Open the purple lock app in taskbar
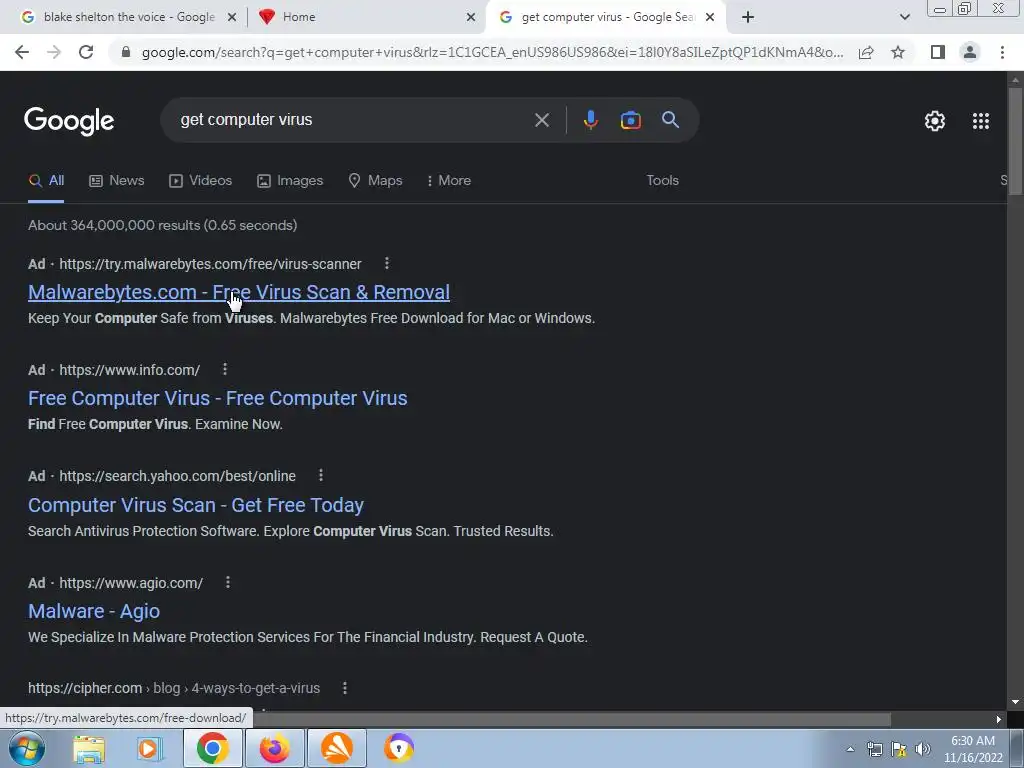 399,748
